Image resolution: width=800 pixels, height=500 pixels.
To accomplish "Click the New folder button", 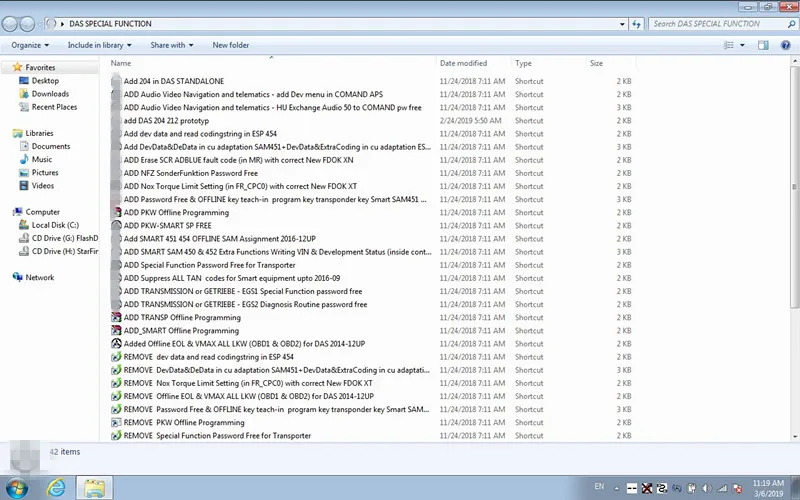I will (231, 45).
